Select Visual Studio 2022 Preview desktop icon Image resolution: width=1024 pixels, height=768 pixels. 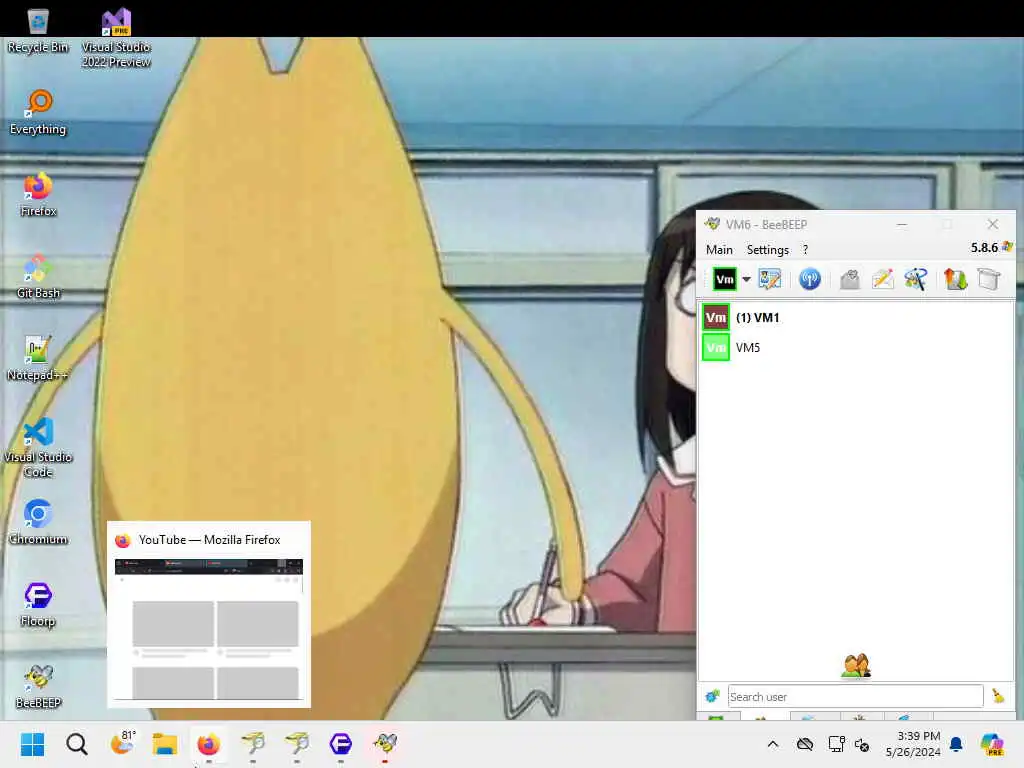coord(116,38)
